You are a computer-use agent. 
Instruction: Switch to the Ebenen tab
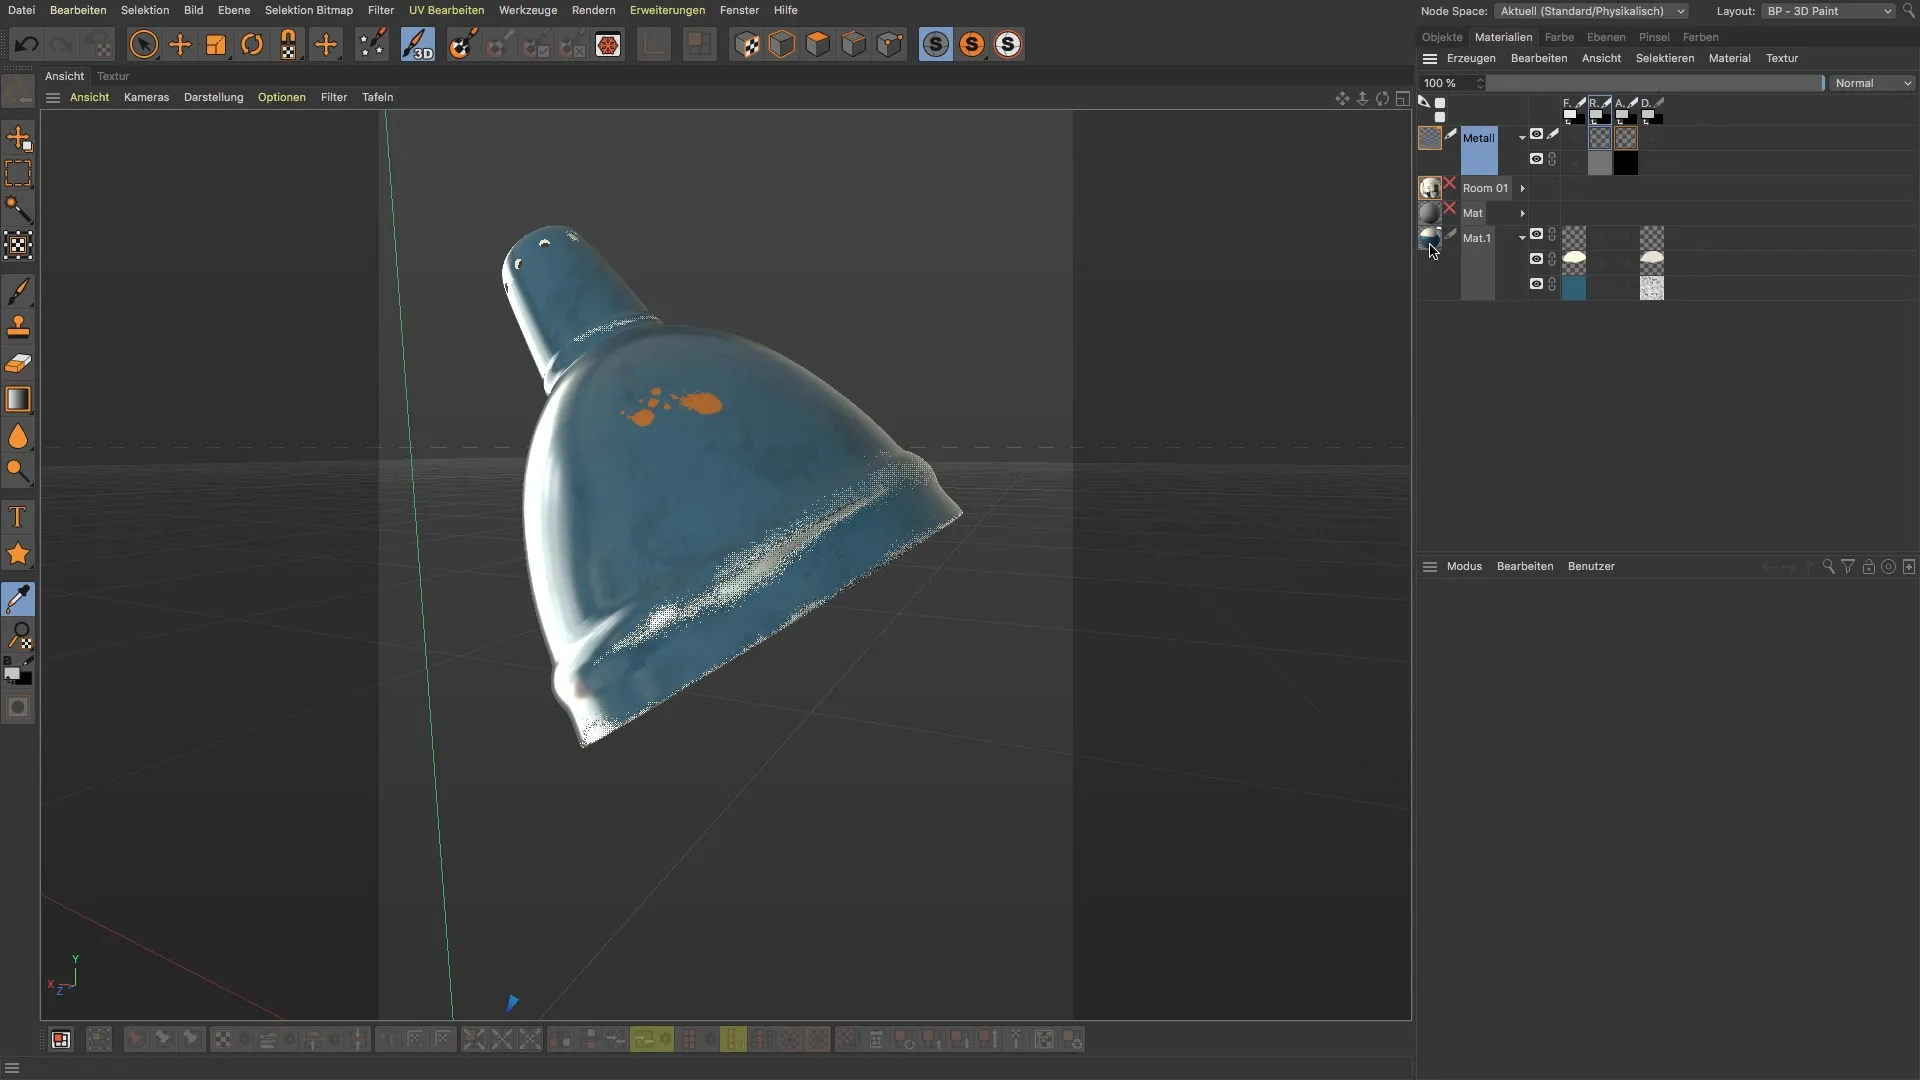pos(1605,37)
